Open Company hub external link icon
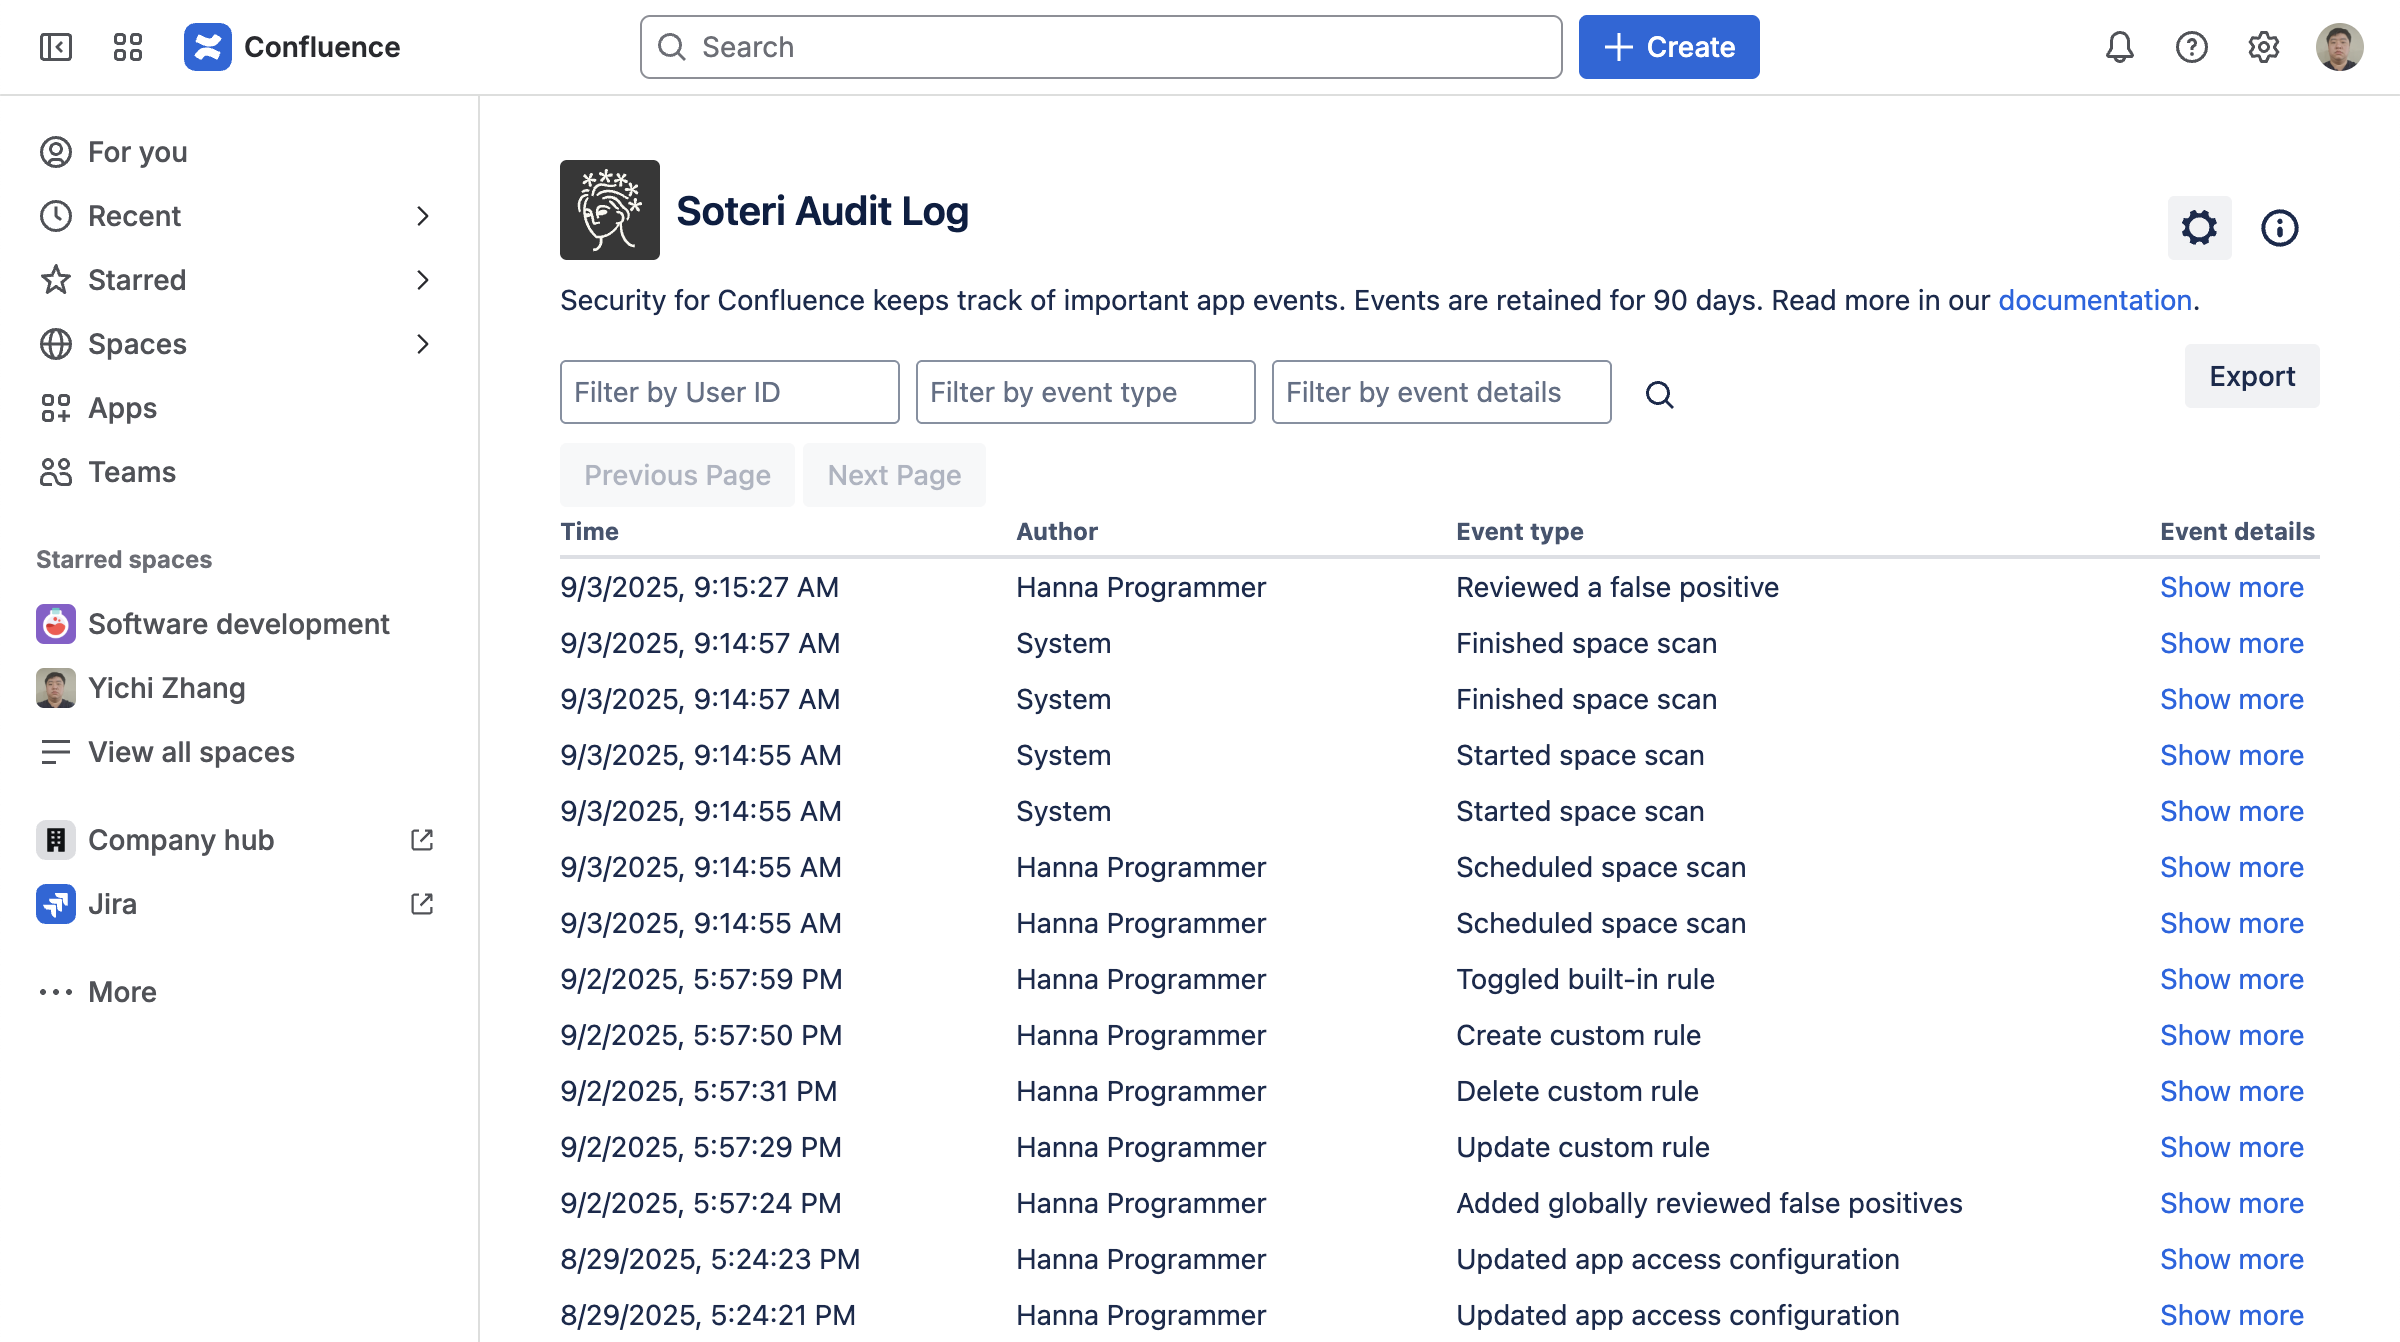This screenshot has height=1342, width=2400. 422,840
